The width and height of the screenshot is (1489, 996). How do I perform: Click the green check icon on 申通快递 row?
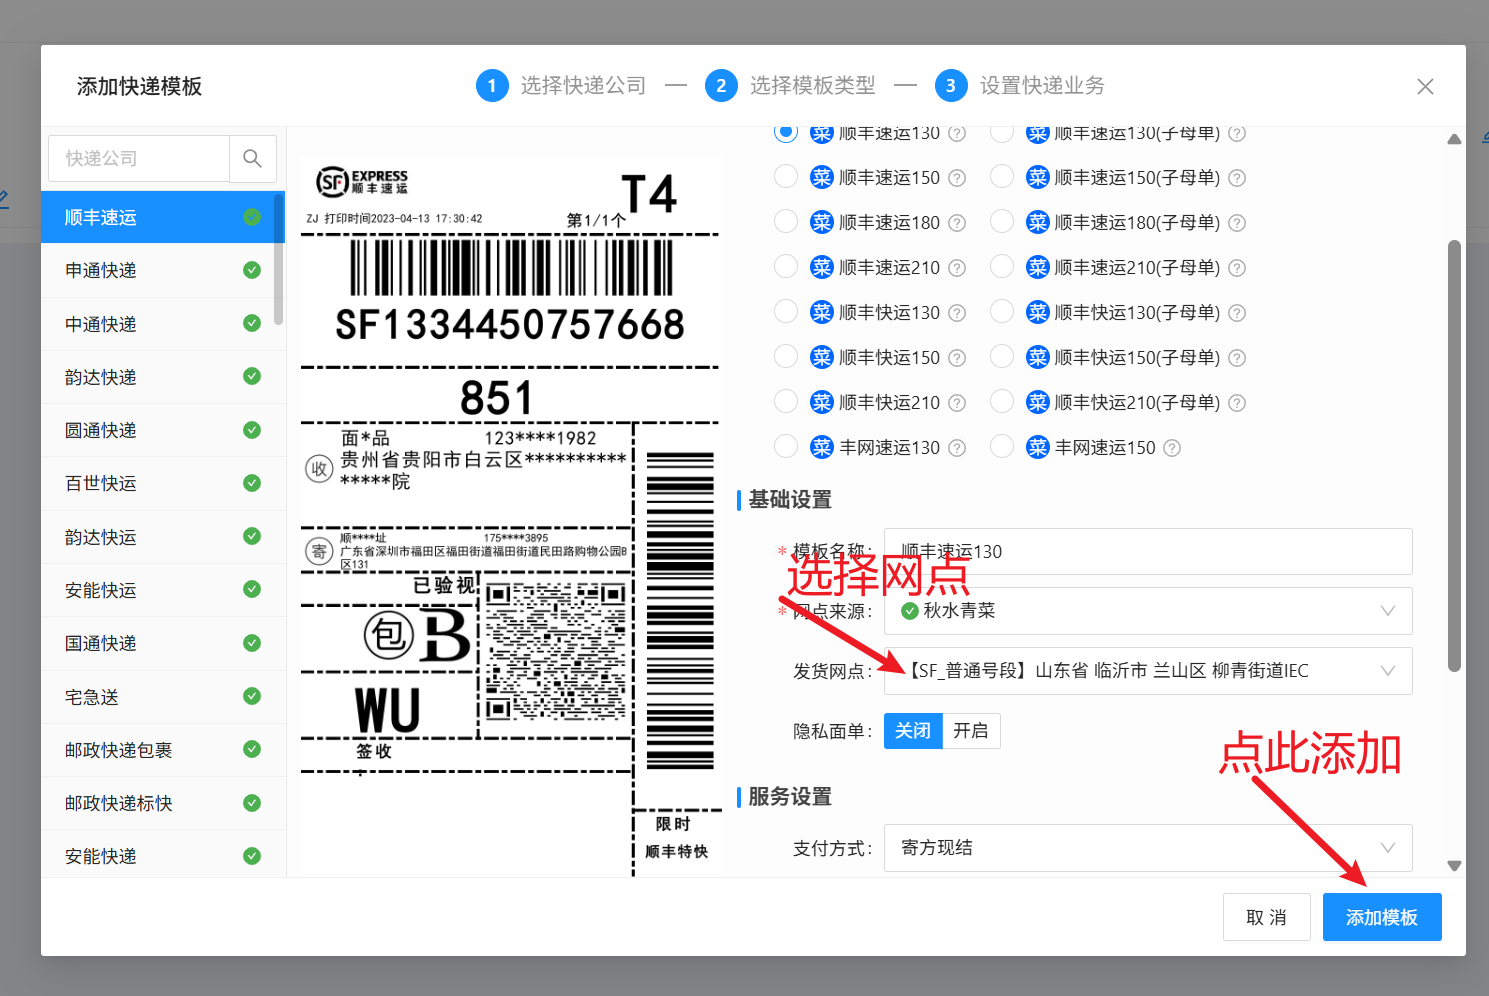pos(252,270)
